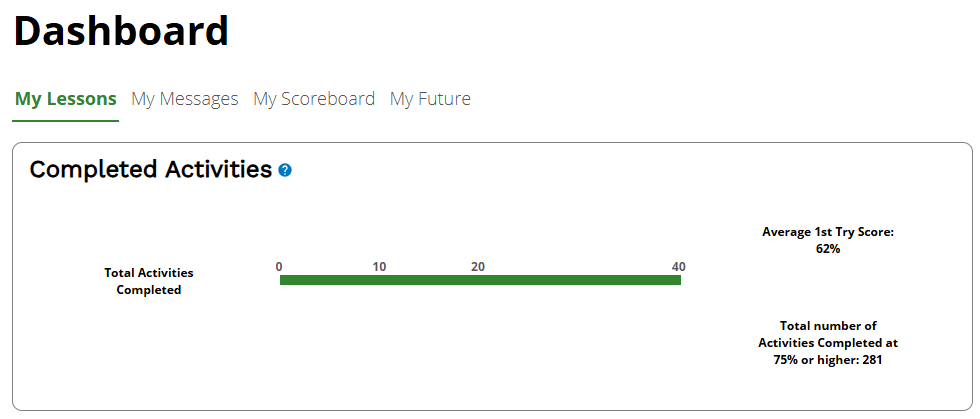Select the 62% score value
Image resolution: width=980 pixels, height=419 pixels.
[828, 249]
